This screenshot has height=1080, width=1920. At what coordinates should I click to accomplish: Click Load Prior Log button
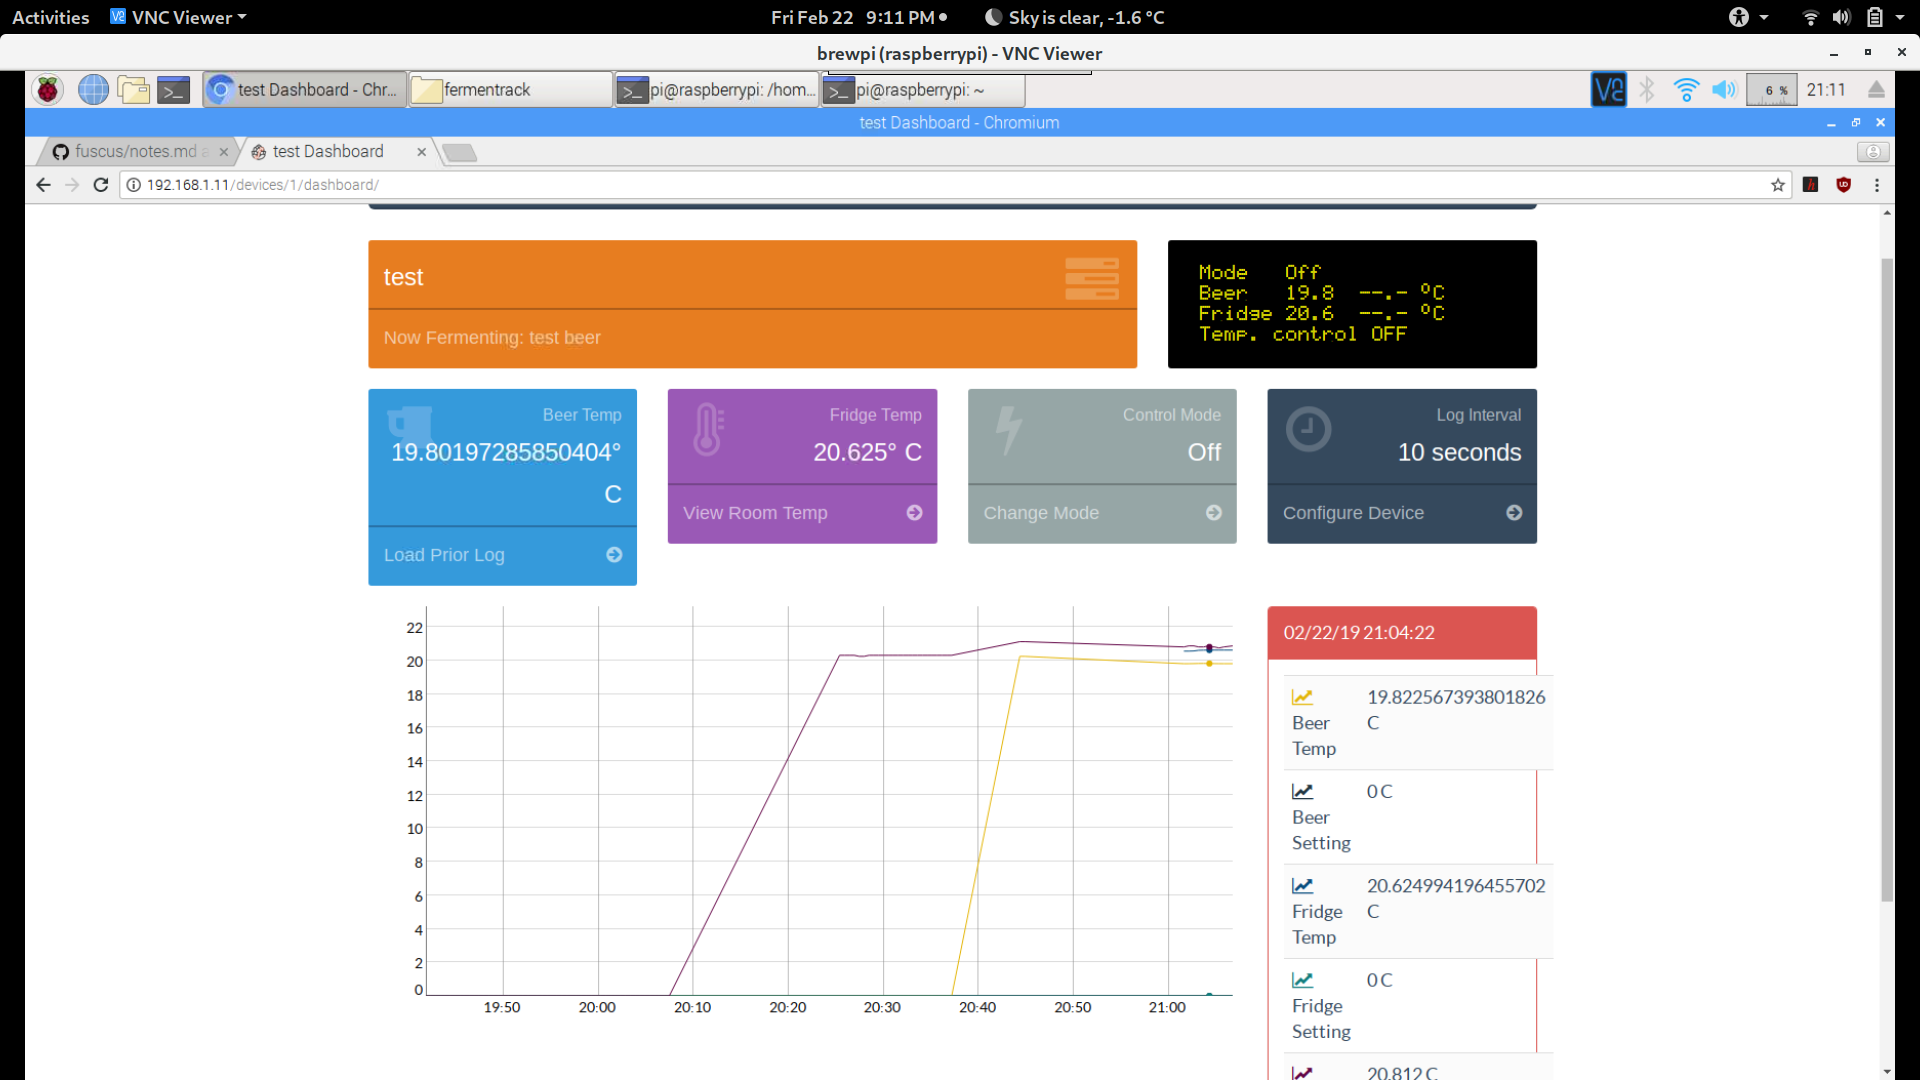tap(501, 554)
